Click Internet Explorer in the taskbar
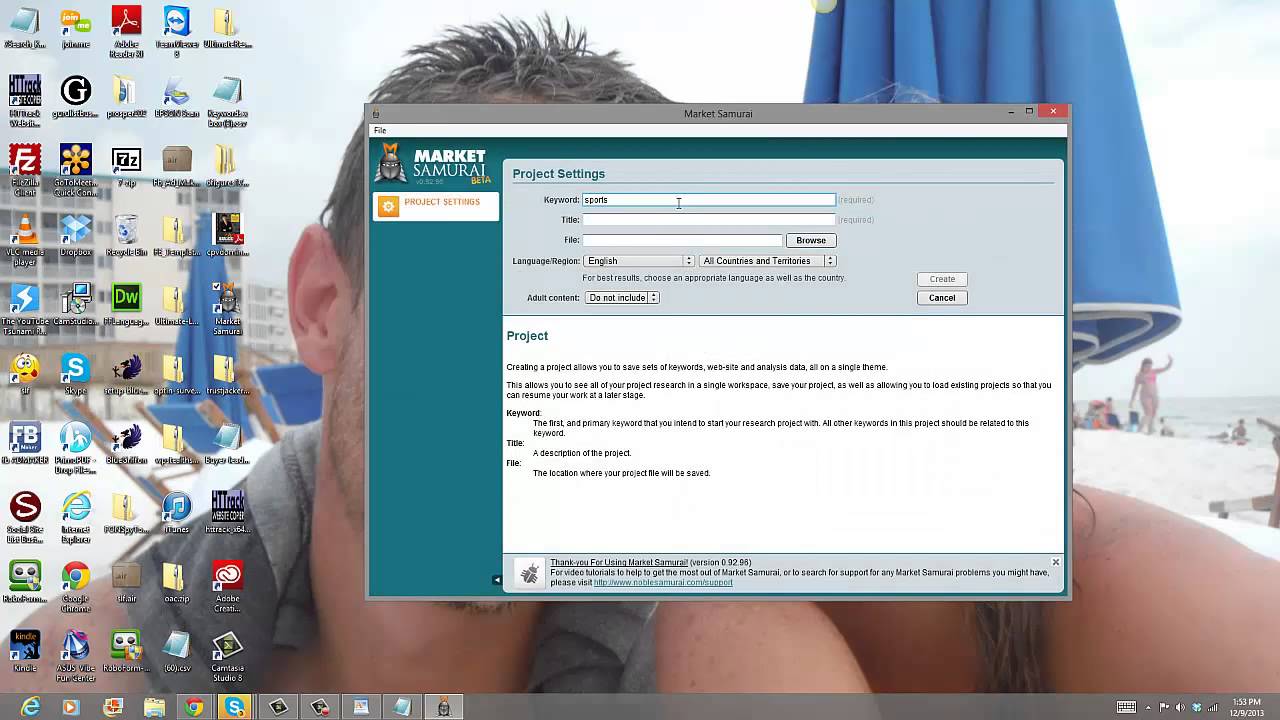Screen dimensions: 1280x720 (x=30, y=707)
